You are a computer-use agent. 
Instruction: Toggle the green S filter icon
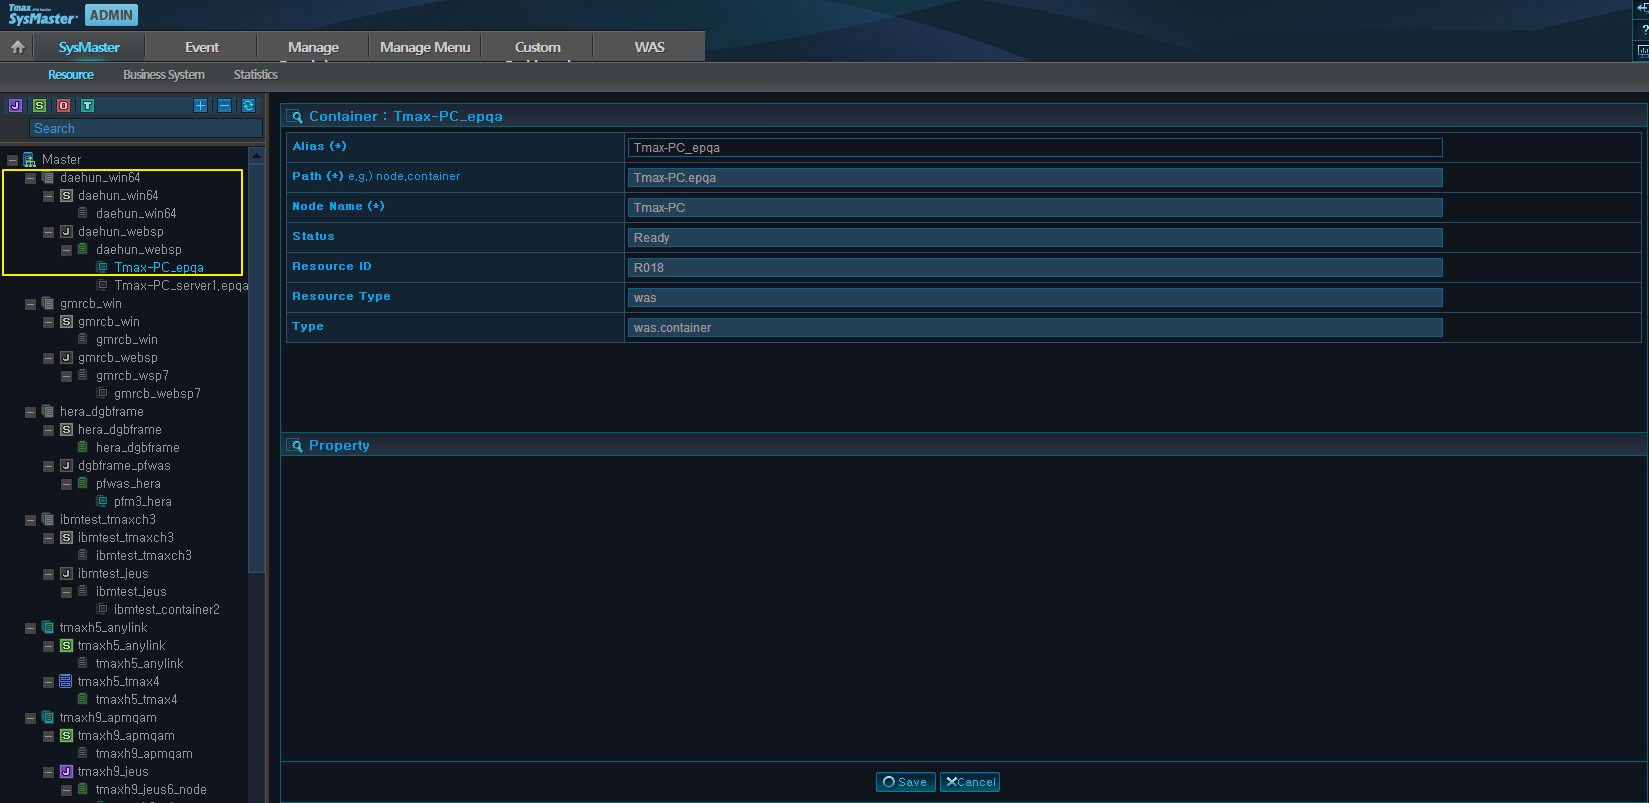pos(39,105)
